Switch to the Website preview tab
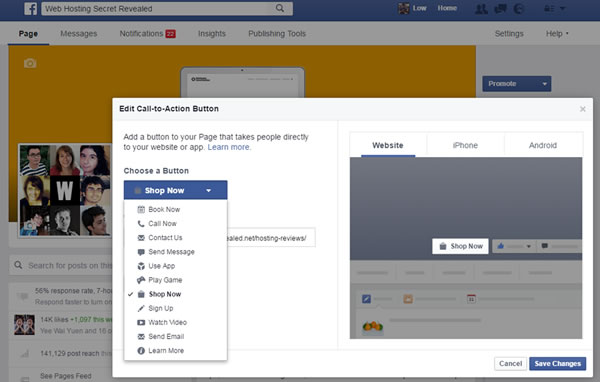The image size is (600, 382). [388, 145]
